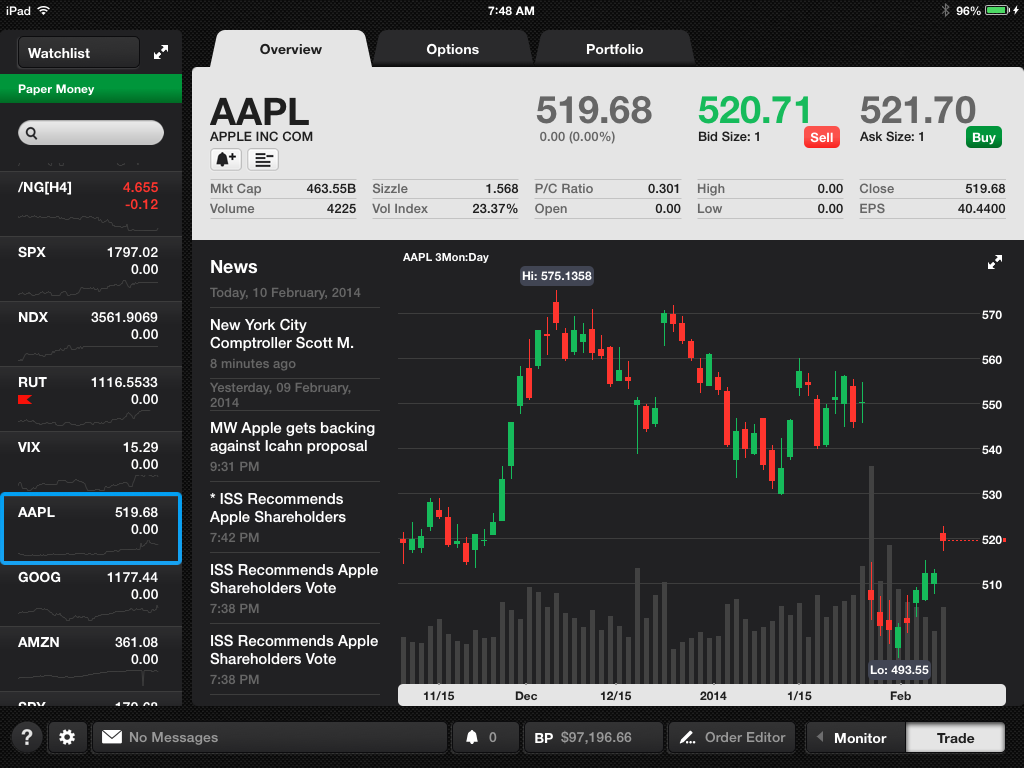
Task: Select SPX in the watchlist
Action: point(91,269)
